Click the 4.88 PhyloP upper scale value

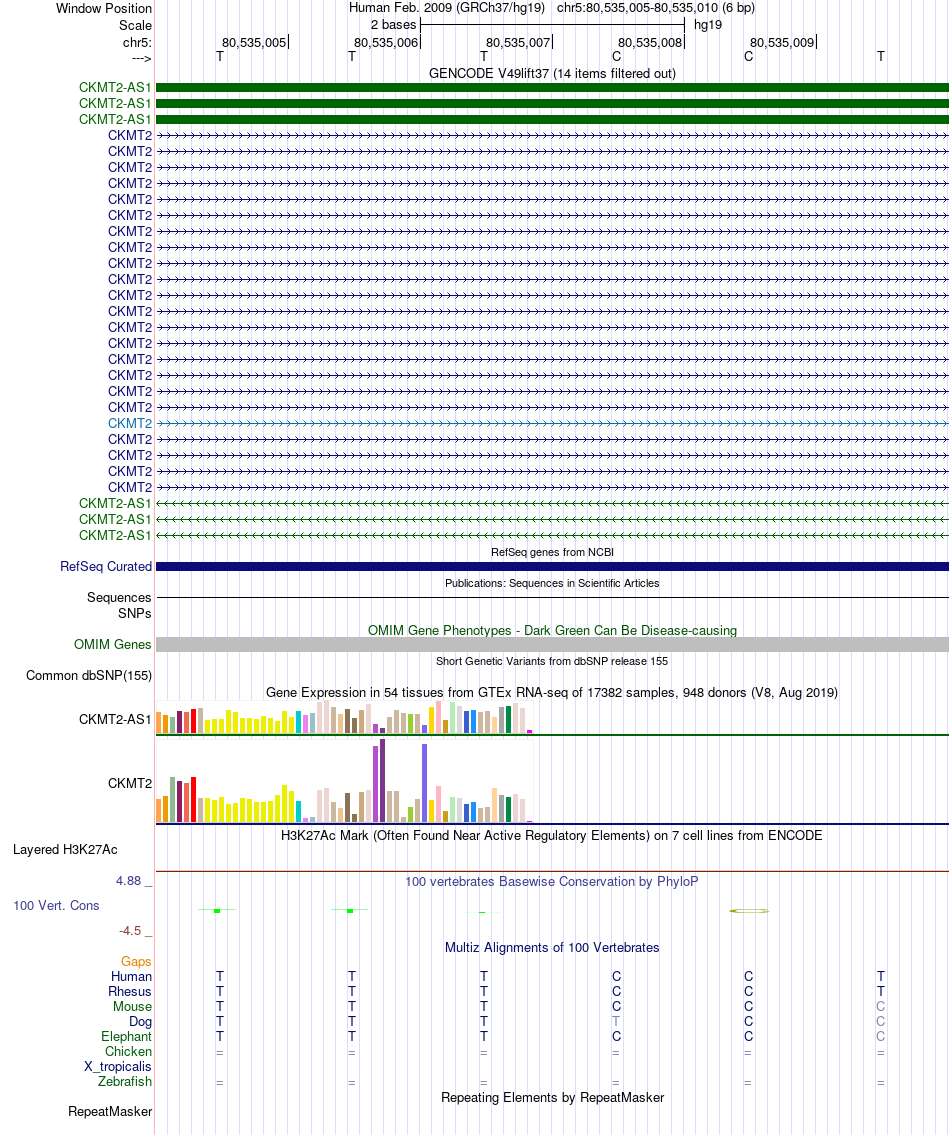point(128,881)
